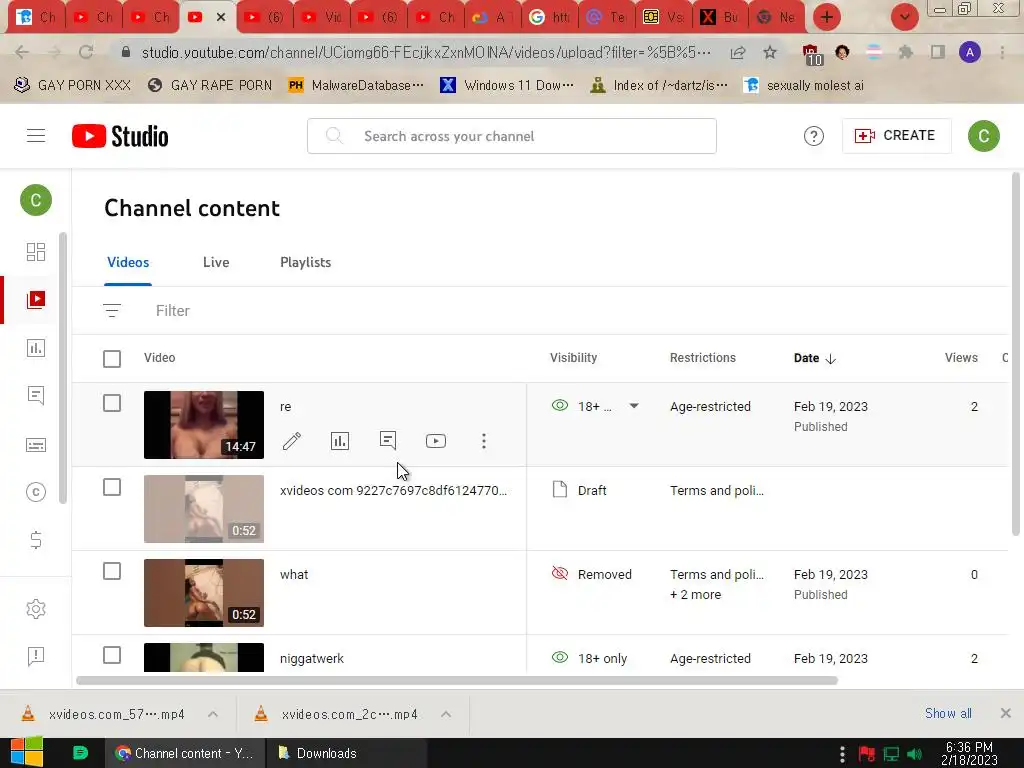The image size is (1024, 768).
Task: Click the channel avatar in the left sidebar
Action: pyautogui.click(x=36, y=200)
